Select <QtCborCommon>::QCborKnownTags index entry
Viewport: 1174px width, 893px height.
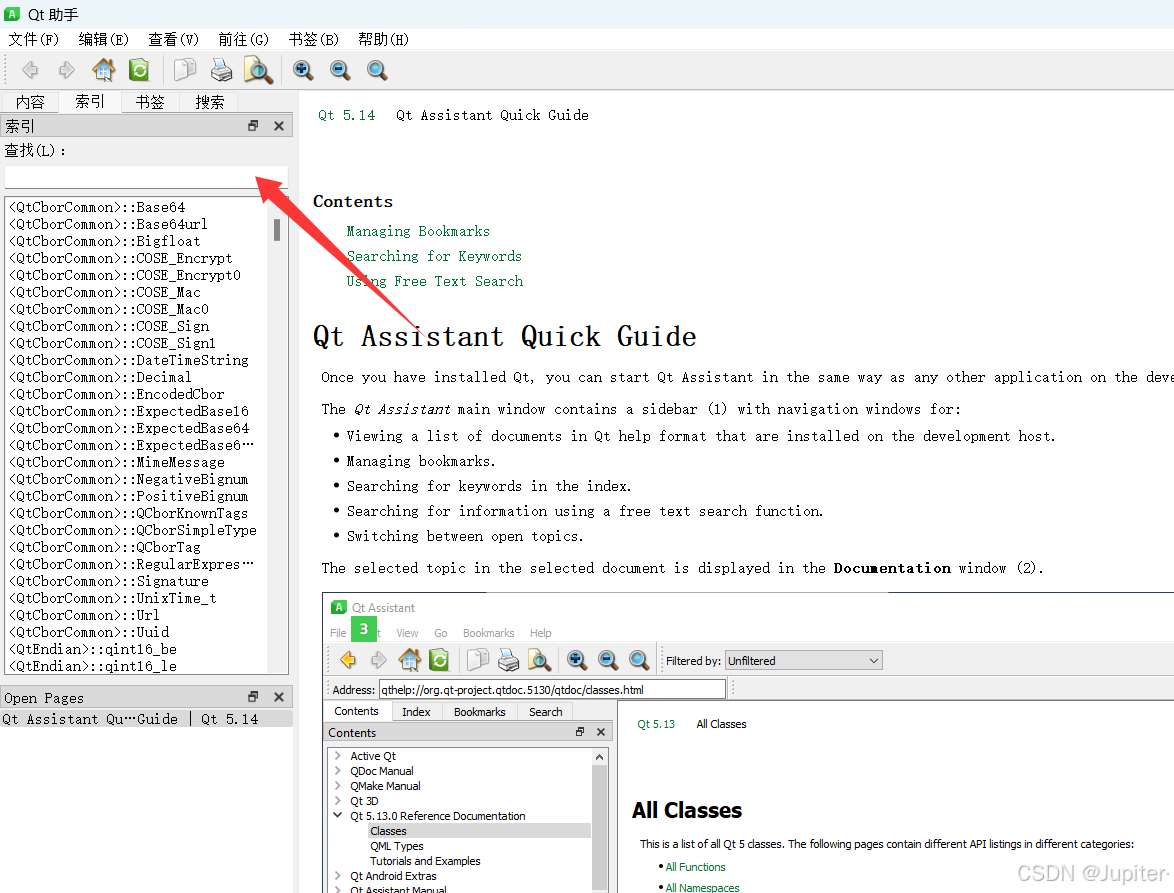coord(127,513)
